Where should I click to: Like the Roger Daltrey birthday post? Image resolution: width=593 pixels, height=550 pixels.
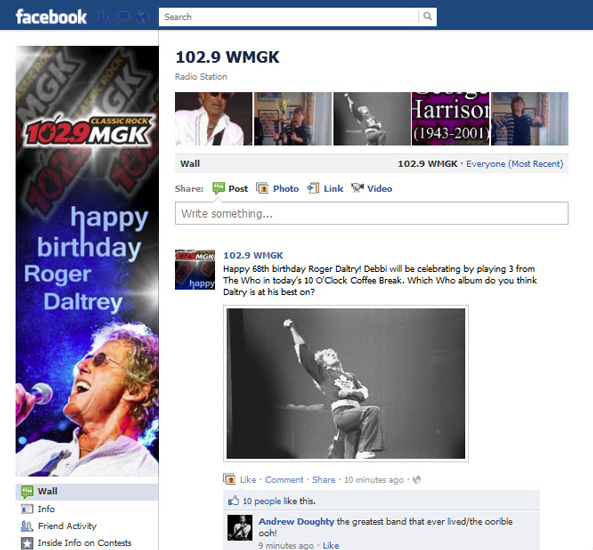pos(248,480)
